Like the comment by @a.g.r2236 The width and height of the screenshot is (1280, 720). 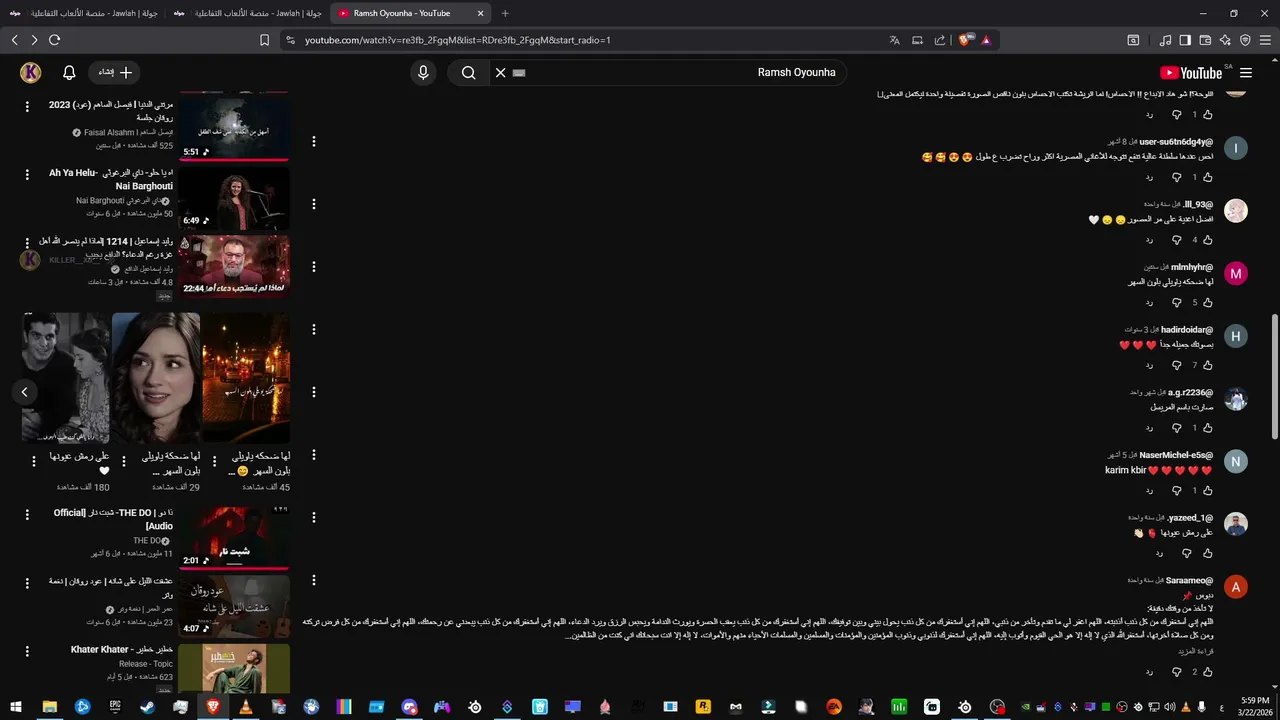click(1208, 428)
